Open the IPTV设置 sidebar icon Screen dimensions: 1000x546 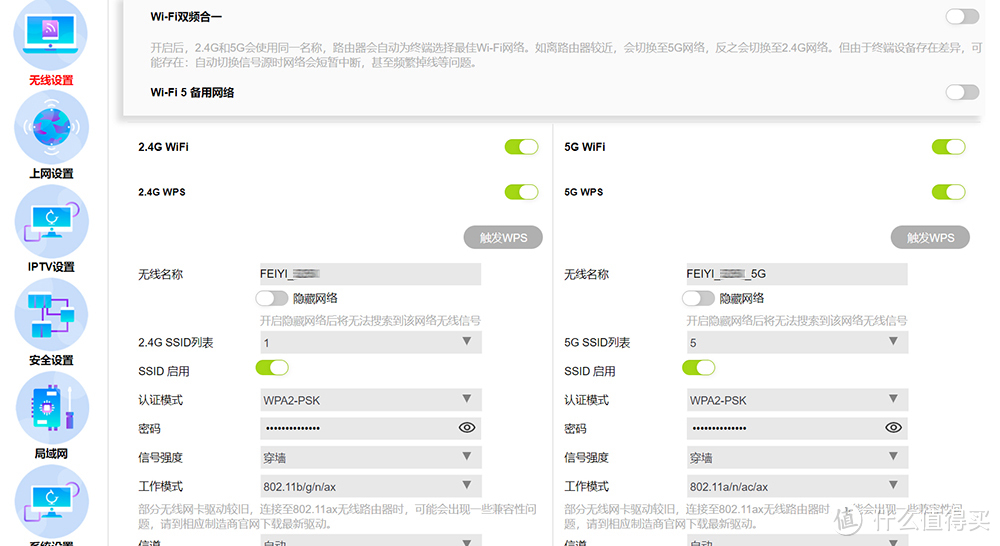tap(51, 221)
